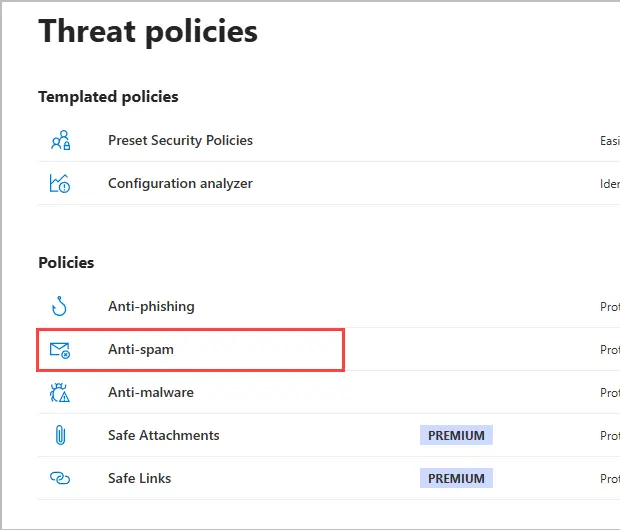Click the Policies section heading
This screenshot has width=620, height=530.
(66, 263)
